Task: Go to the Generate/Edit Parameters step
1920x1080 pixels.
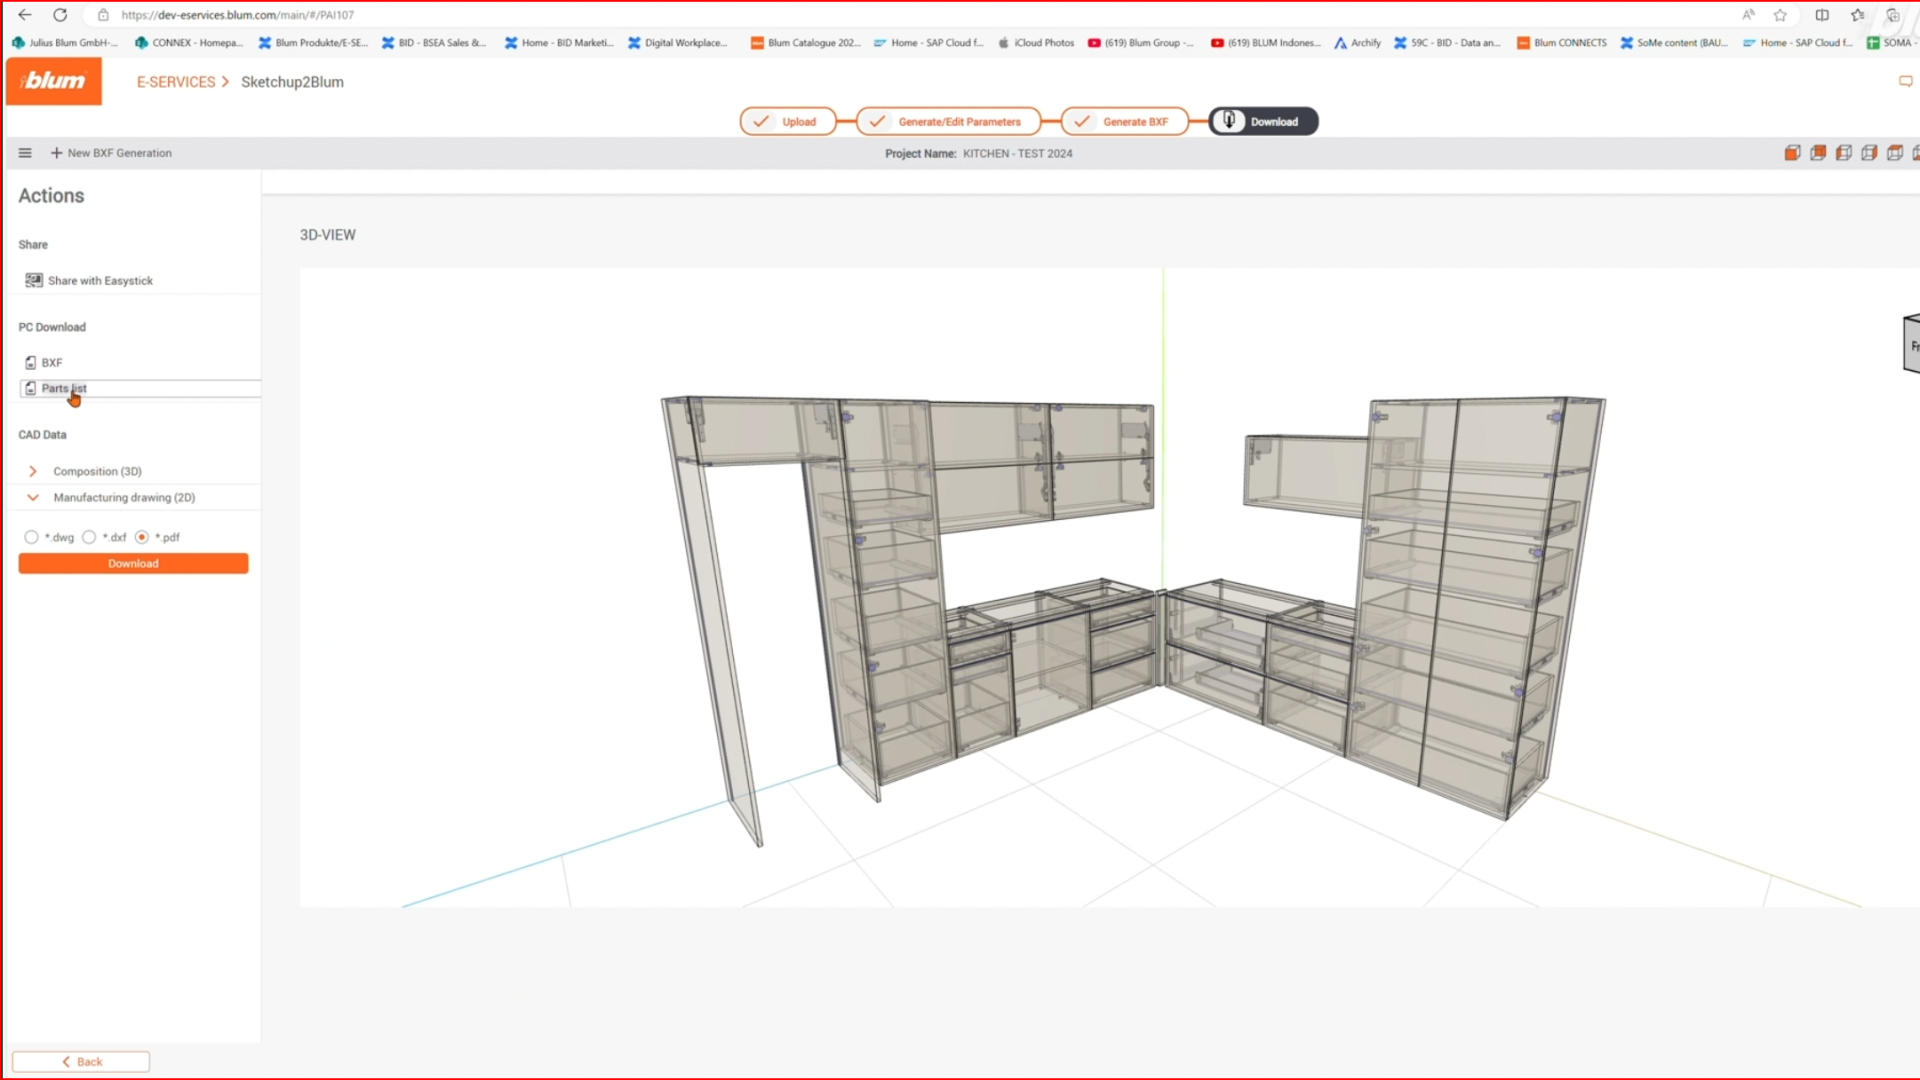Action: coord(948,121)
